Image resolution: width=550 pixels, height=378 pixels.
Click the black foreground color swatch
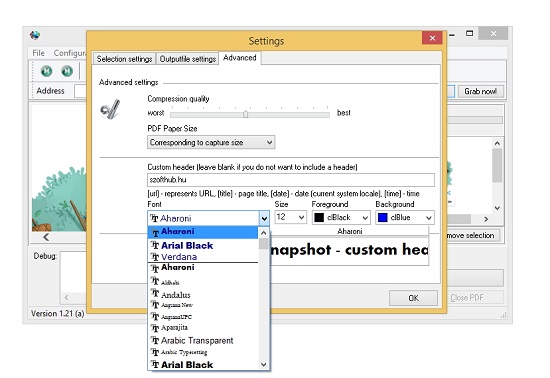319,217
